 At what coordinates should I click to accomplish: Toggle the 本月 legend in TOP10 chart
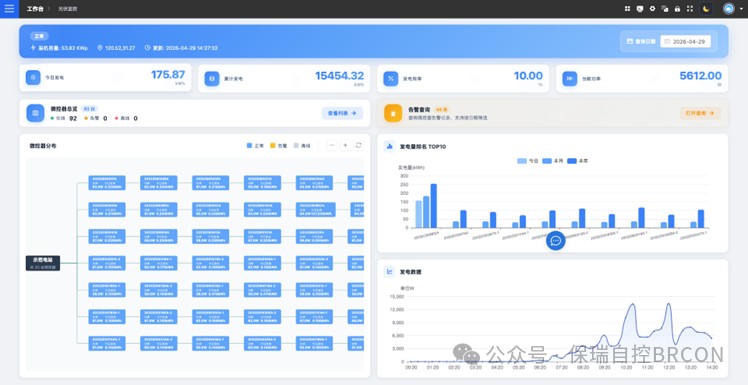(553, 161)
